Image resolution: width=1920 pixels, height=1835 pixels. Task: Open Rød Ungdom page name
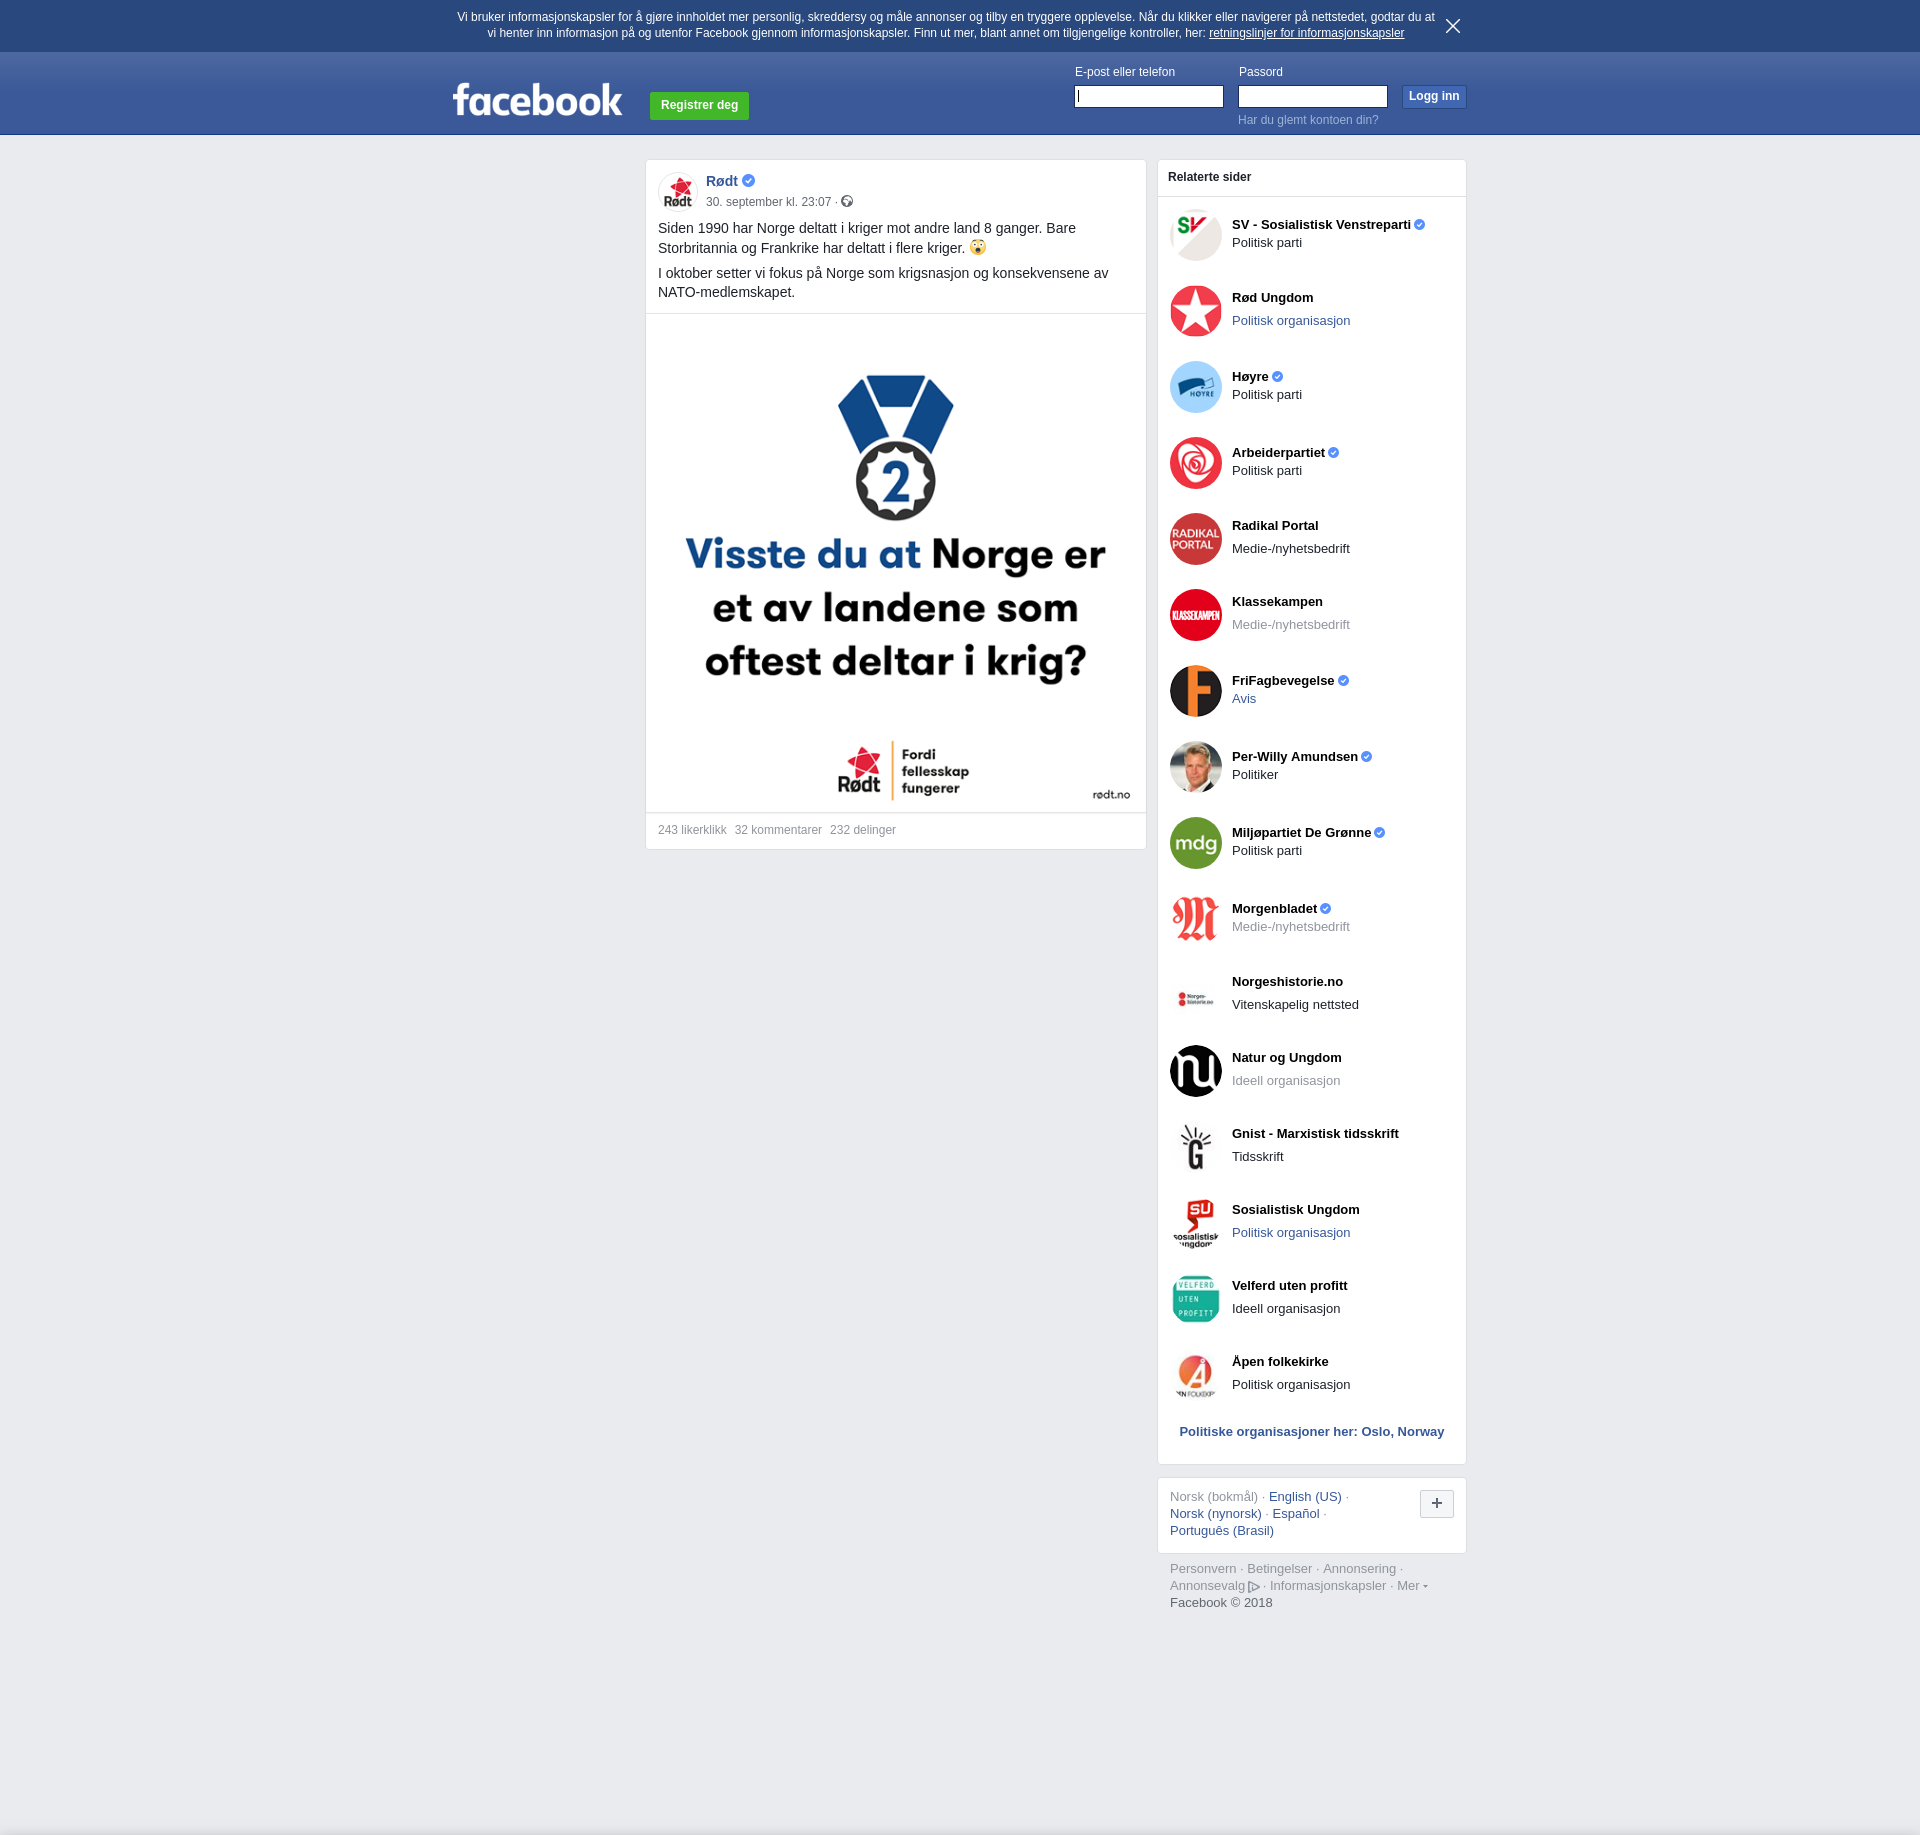point(1272,298)
